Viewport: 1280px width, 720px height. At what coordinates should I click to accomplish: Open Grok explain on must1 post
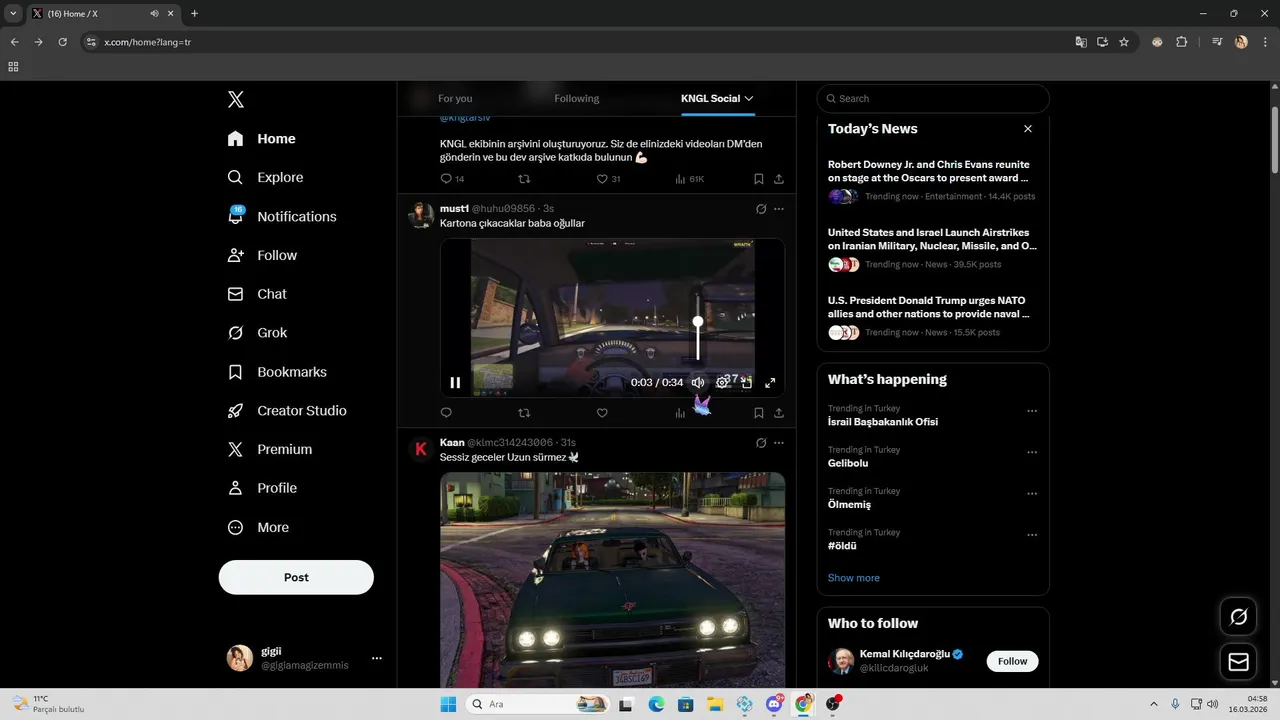tap(761, 209)
